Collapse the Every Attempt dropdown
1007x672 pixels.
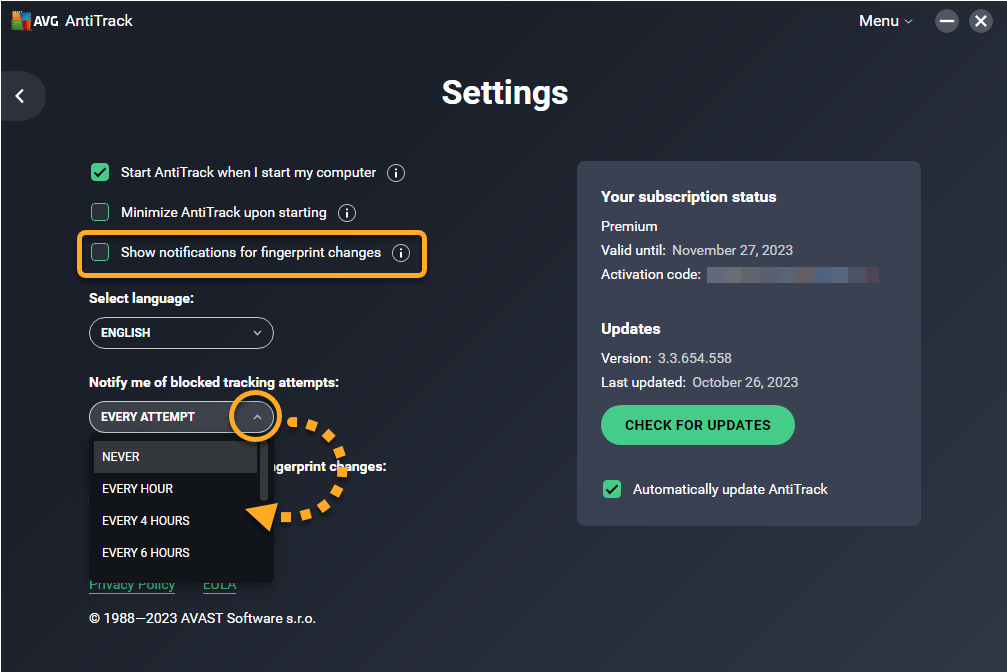click(x=256, y=417)
